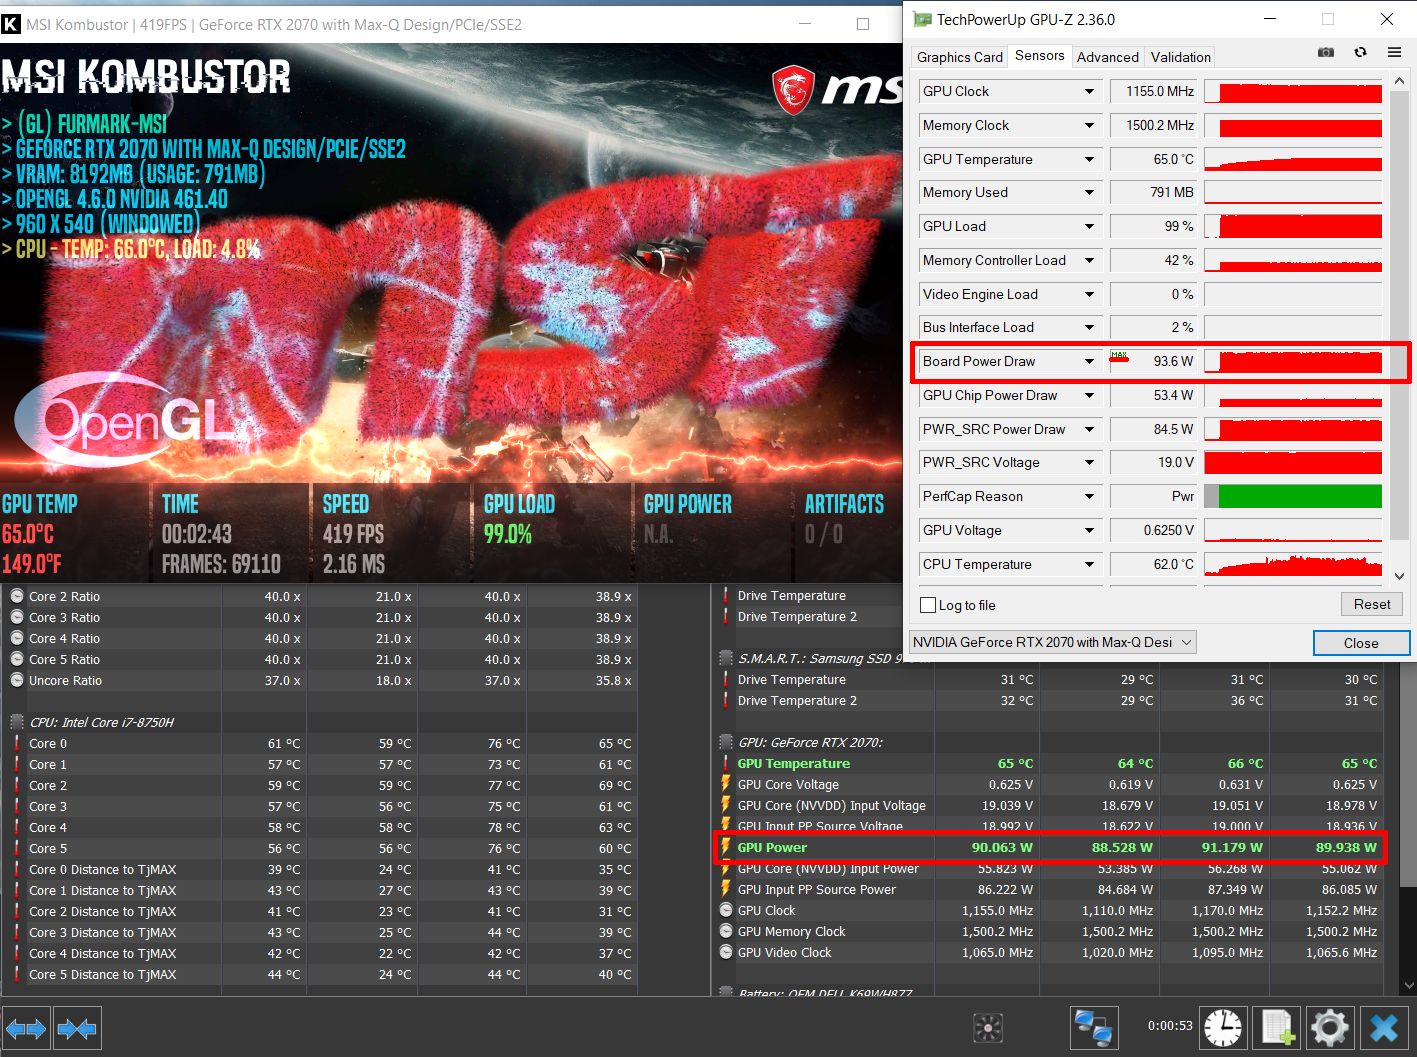Open the GPU-Z hamburger menu
Image resolution: width=1417 pixels, height=1057 pixels.
tap(1394, 52)
